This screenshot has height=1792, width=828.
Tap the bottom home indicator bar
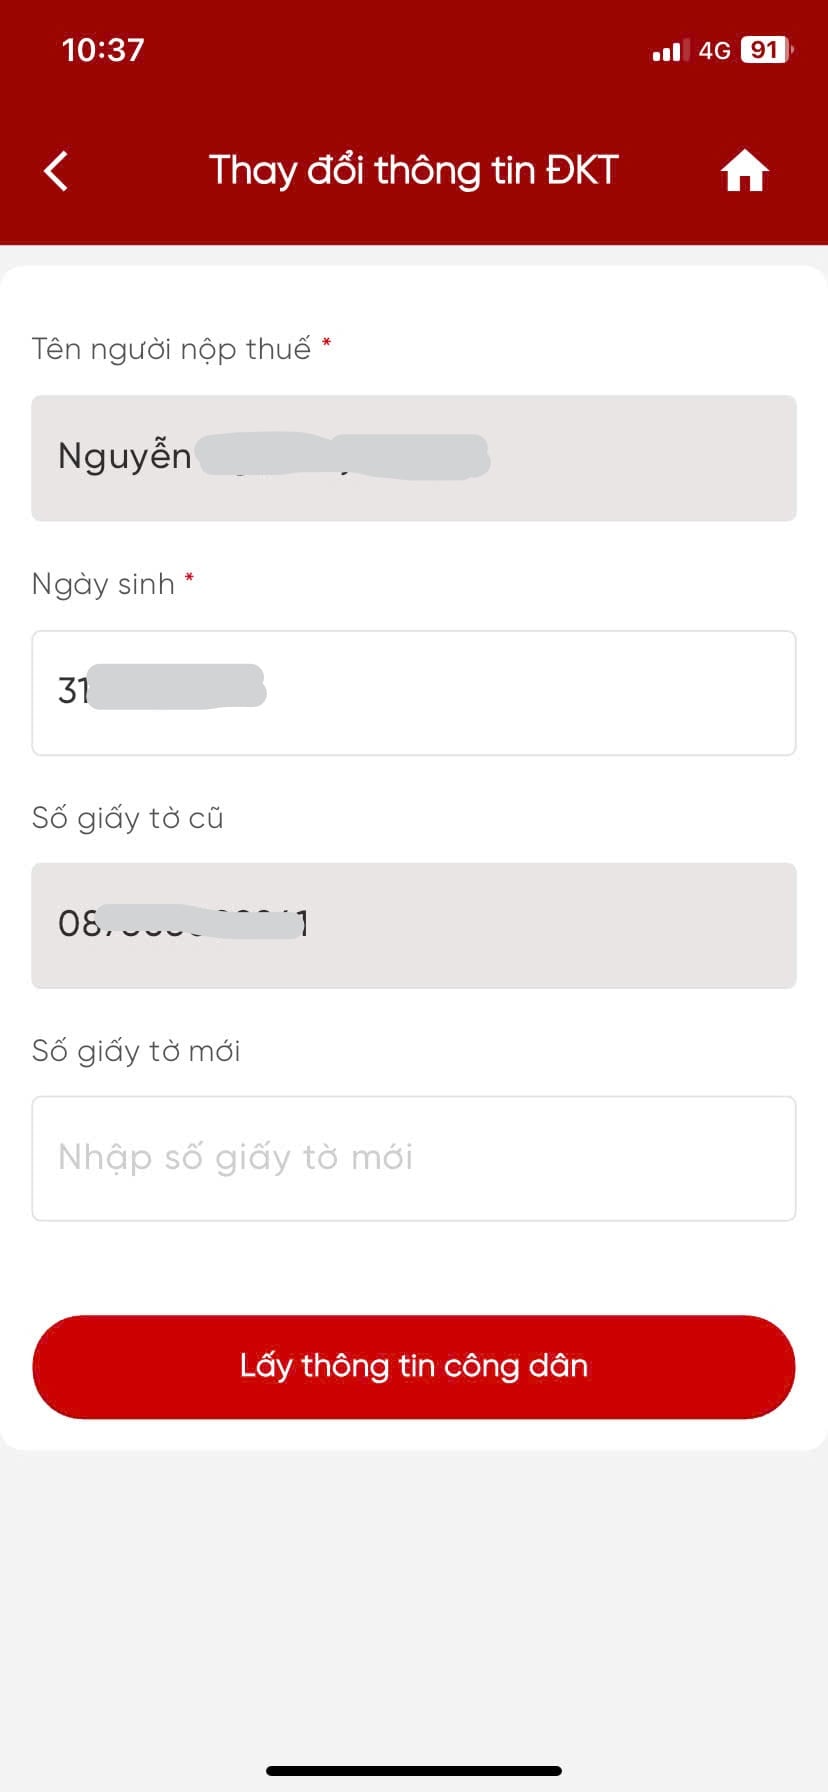pyautogui.click(x=414, y=1771)
